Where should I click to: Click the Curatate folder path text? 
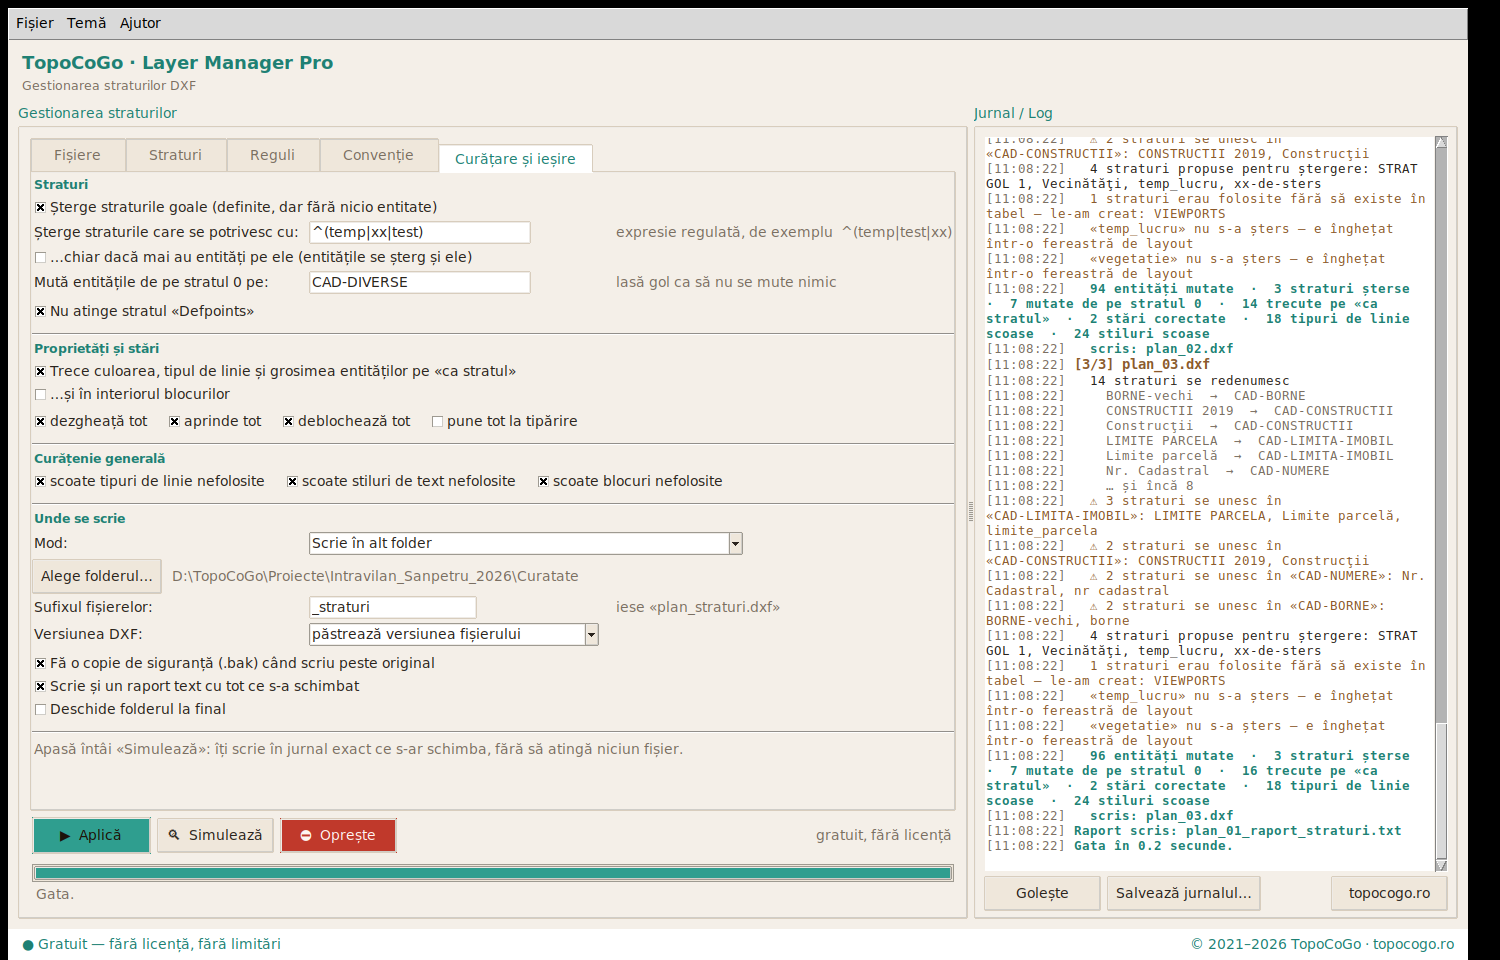pos(375,576)
